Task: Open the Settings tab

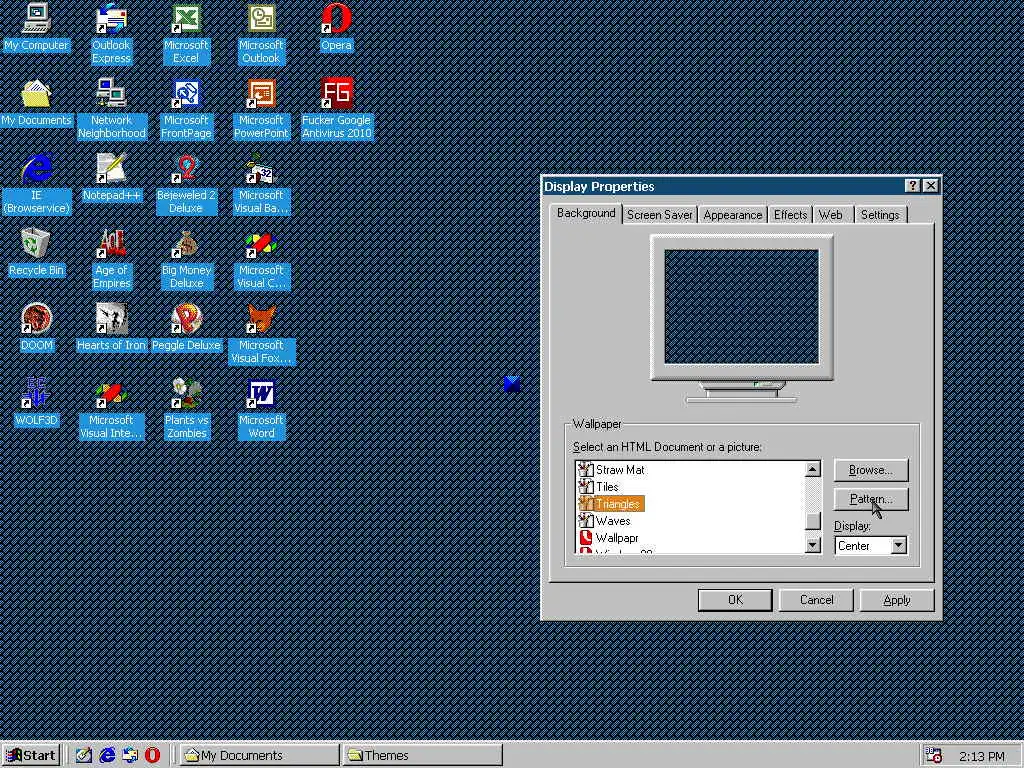Action: click(880, 215)
